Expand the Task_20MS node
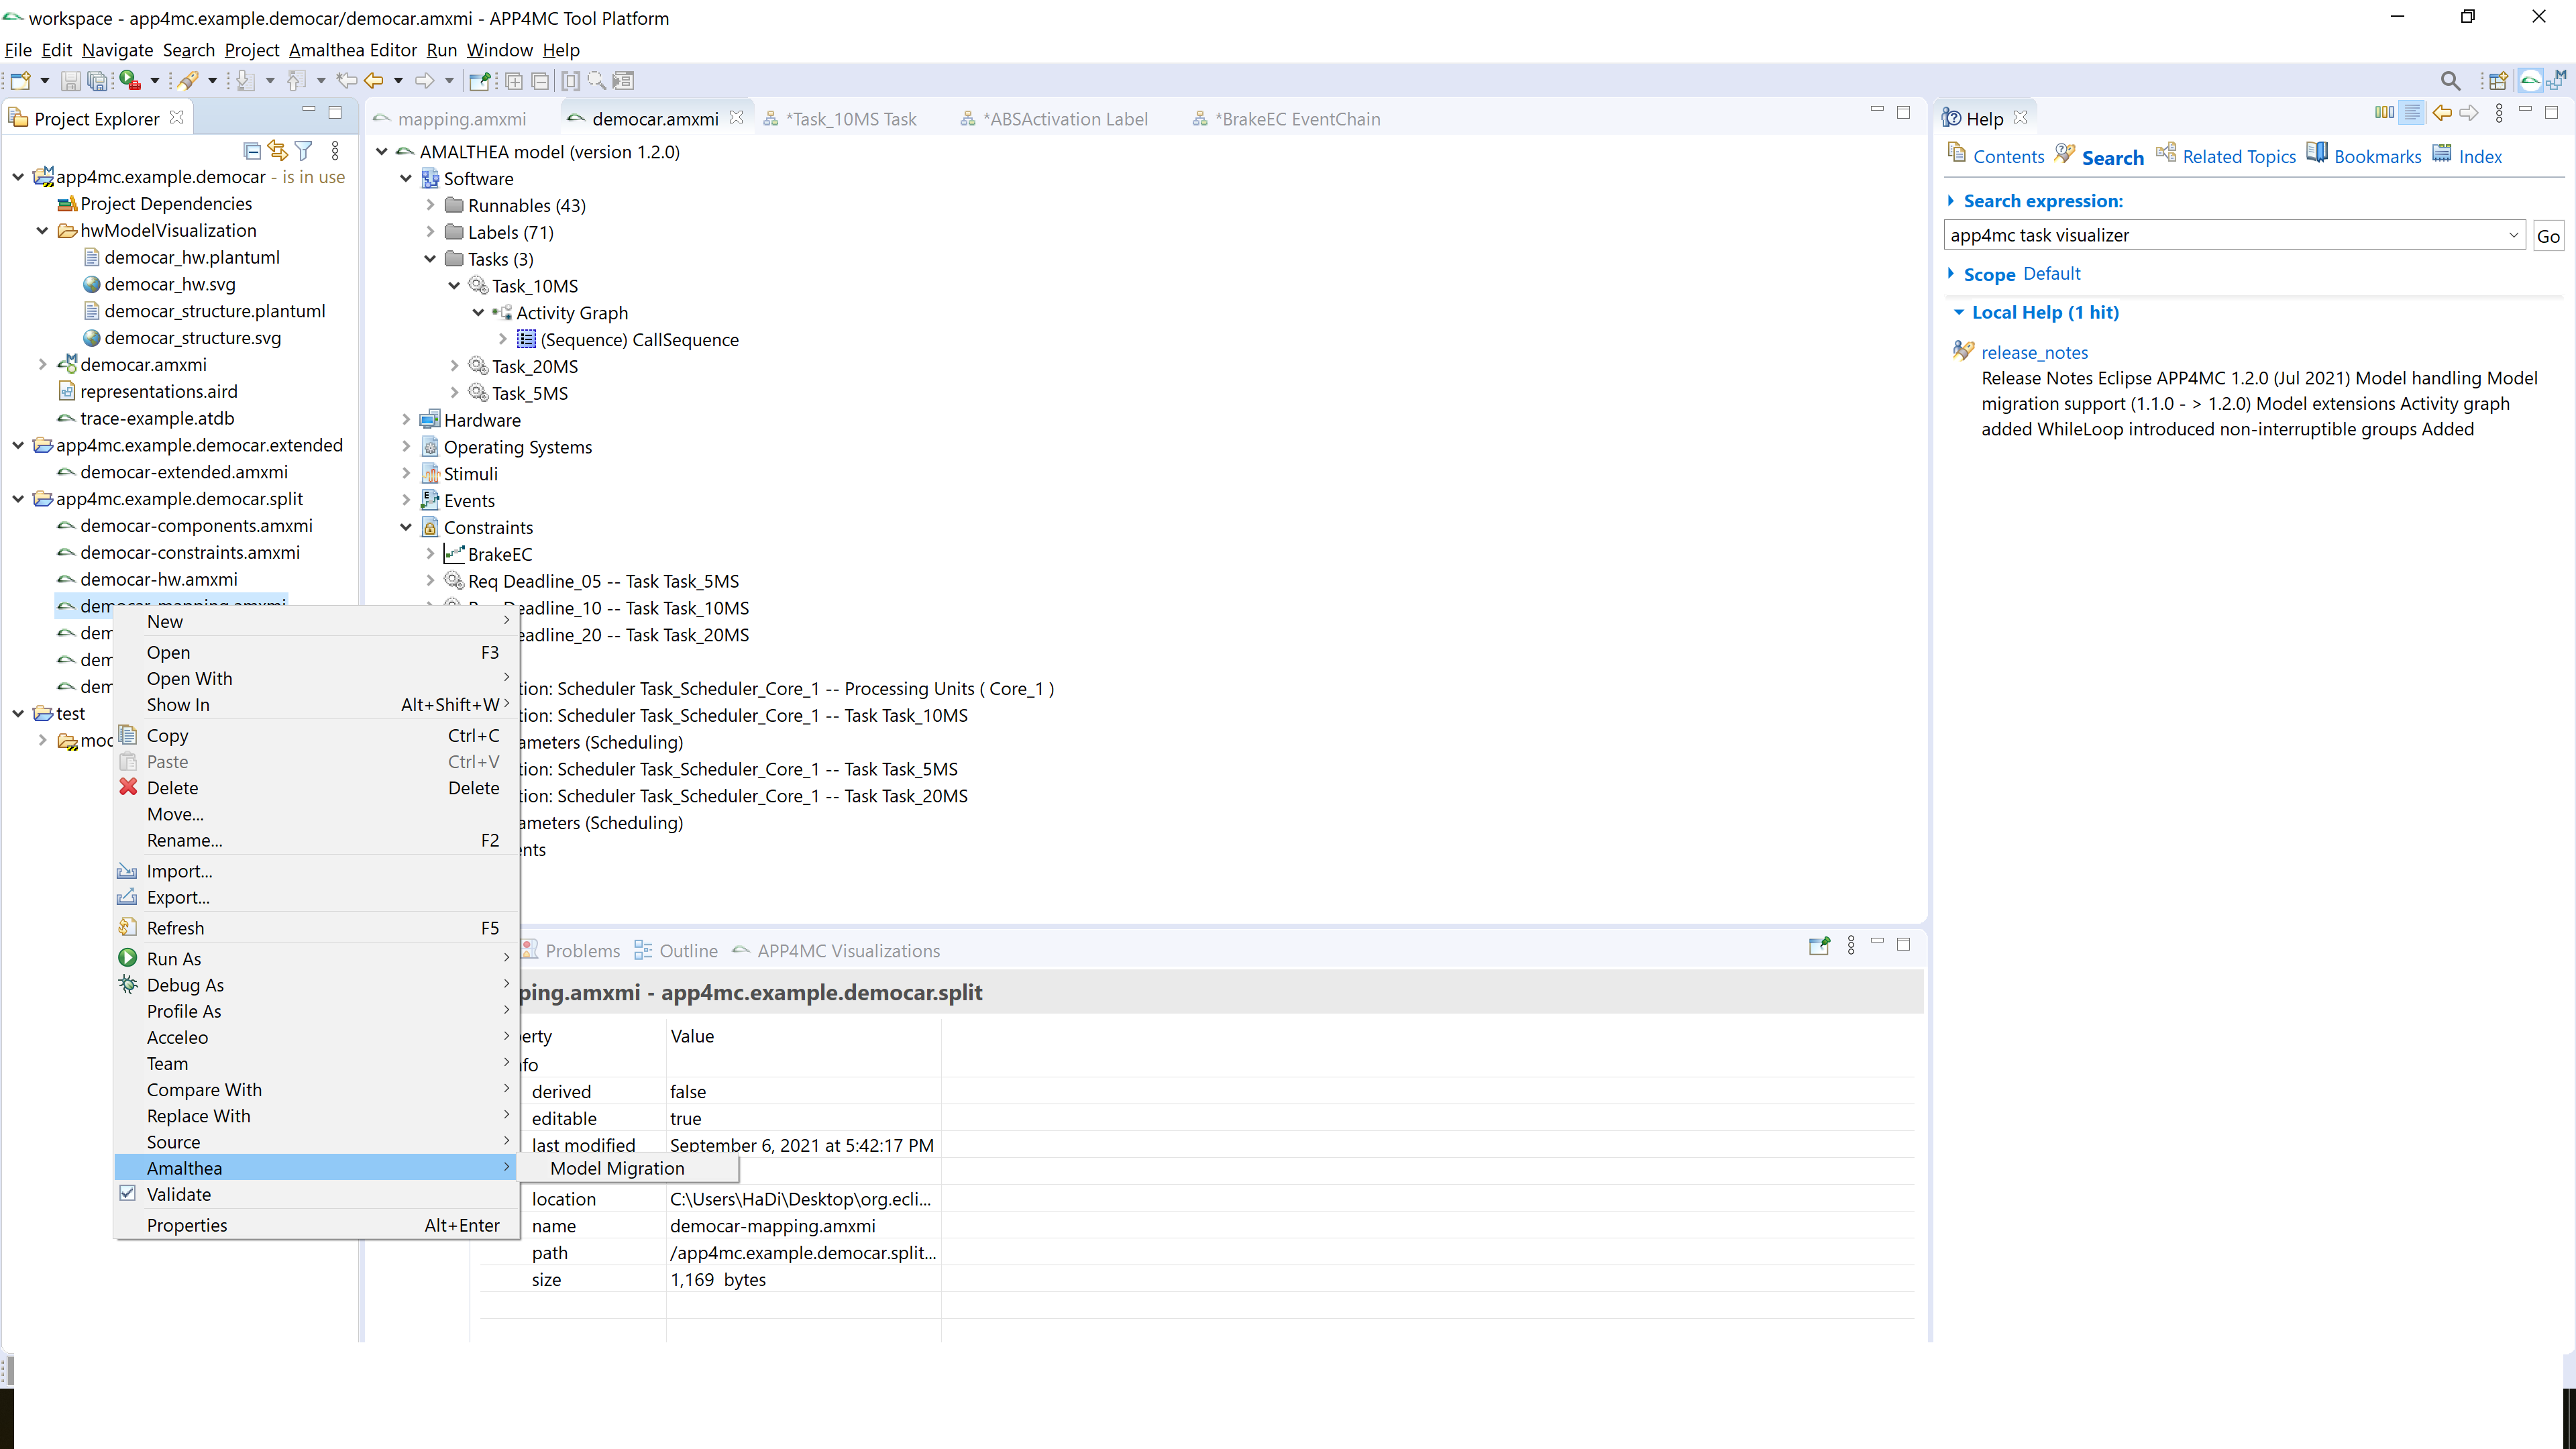The height and width of the screenshot is (1449, 2576). tap(454, 366)
